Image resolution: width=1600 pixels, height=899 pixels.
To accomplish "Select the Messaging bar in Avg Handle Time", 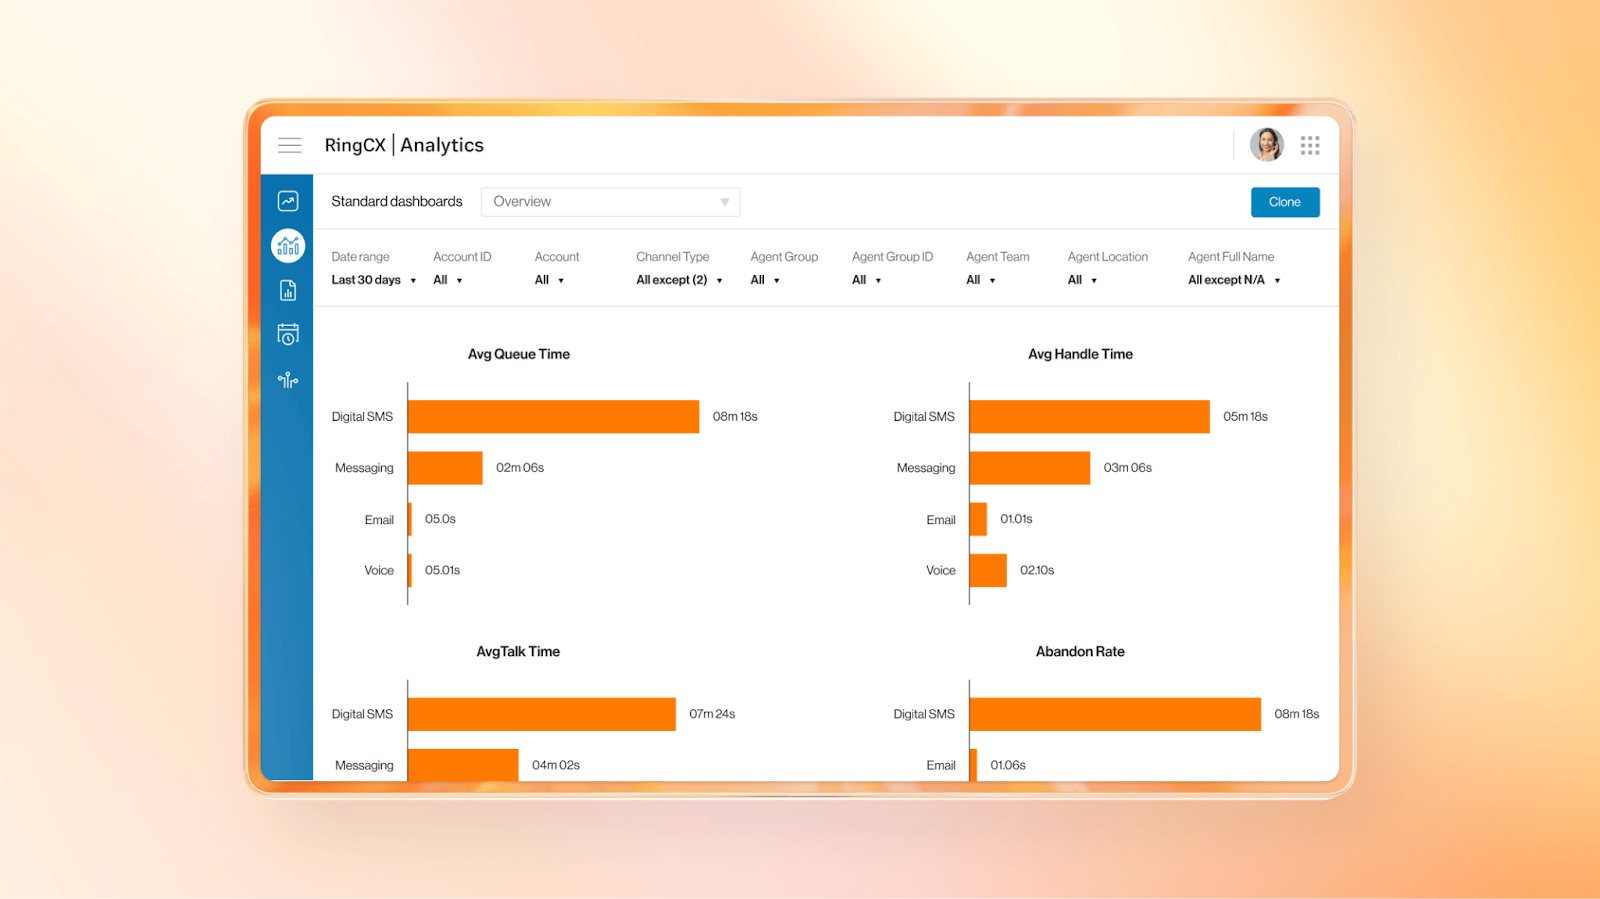I will tap(1029, 468).
